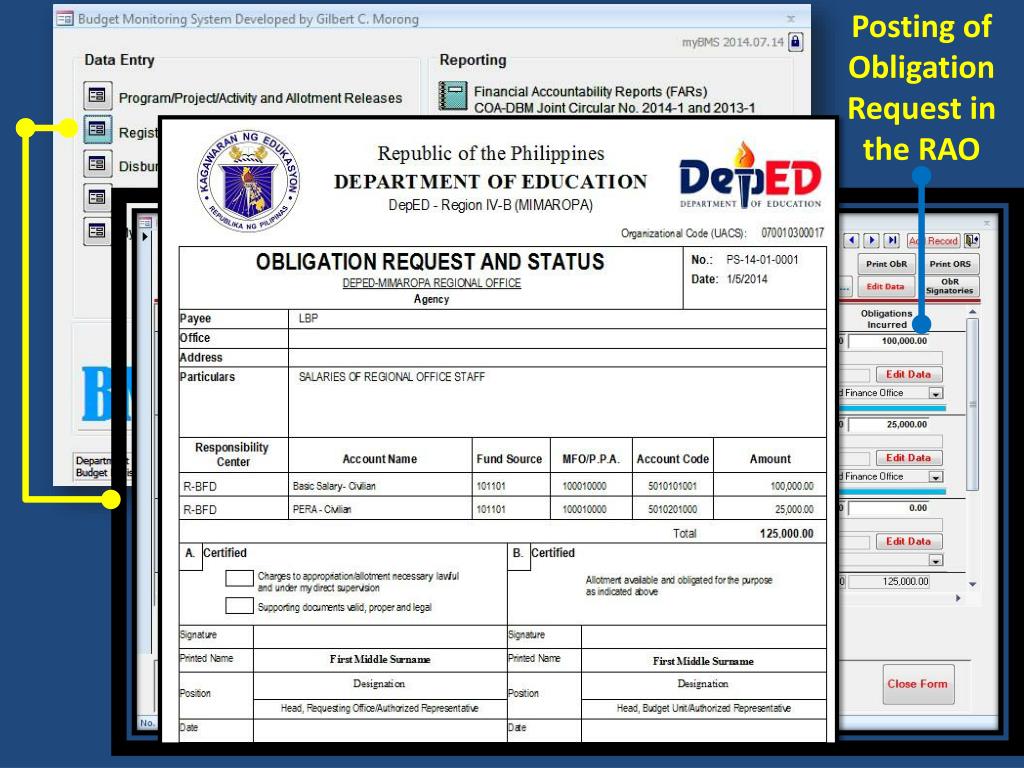Click the top Edit Data button beside ObR Signatories
This screenshot has width=1024, height=768.
point(885,286)
